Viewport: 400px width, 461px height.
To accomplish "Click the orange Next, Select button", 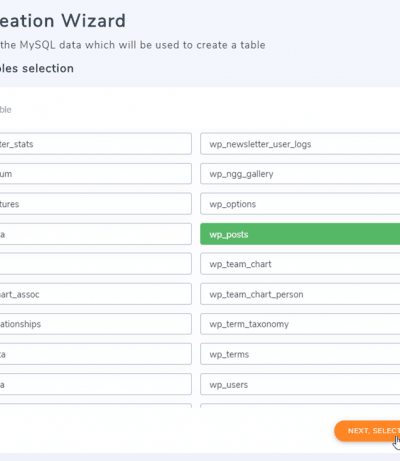I will (367, 431).
